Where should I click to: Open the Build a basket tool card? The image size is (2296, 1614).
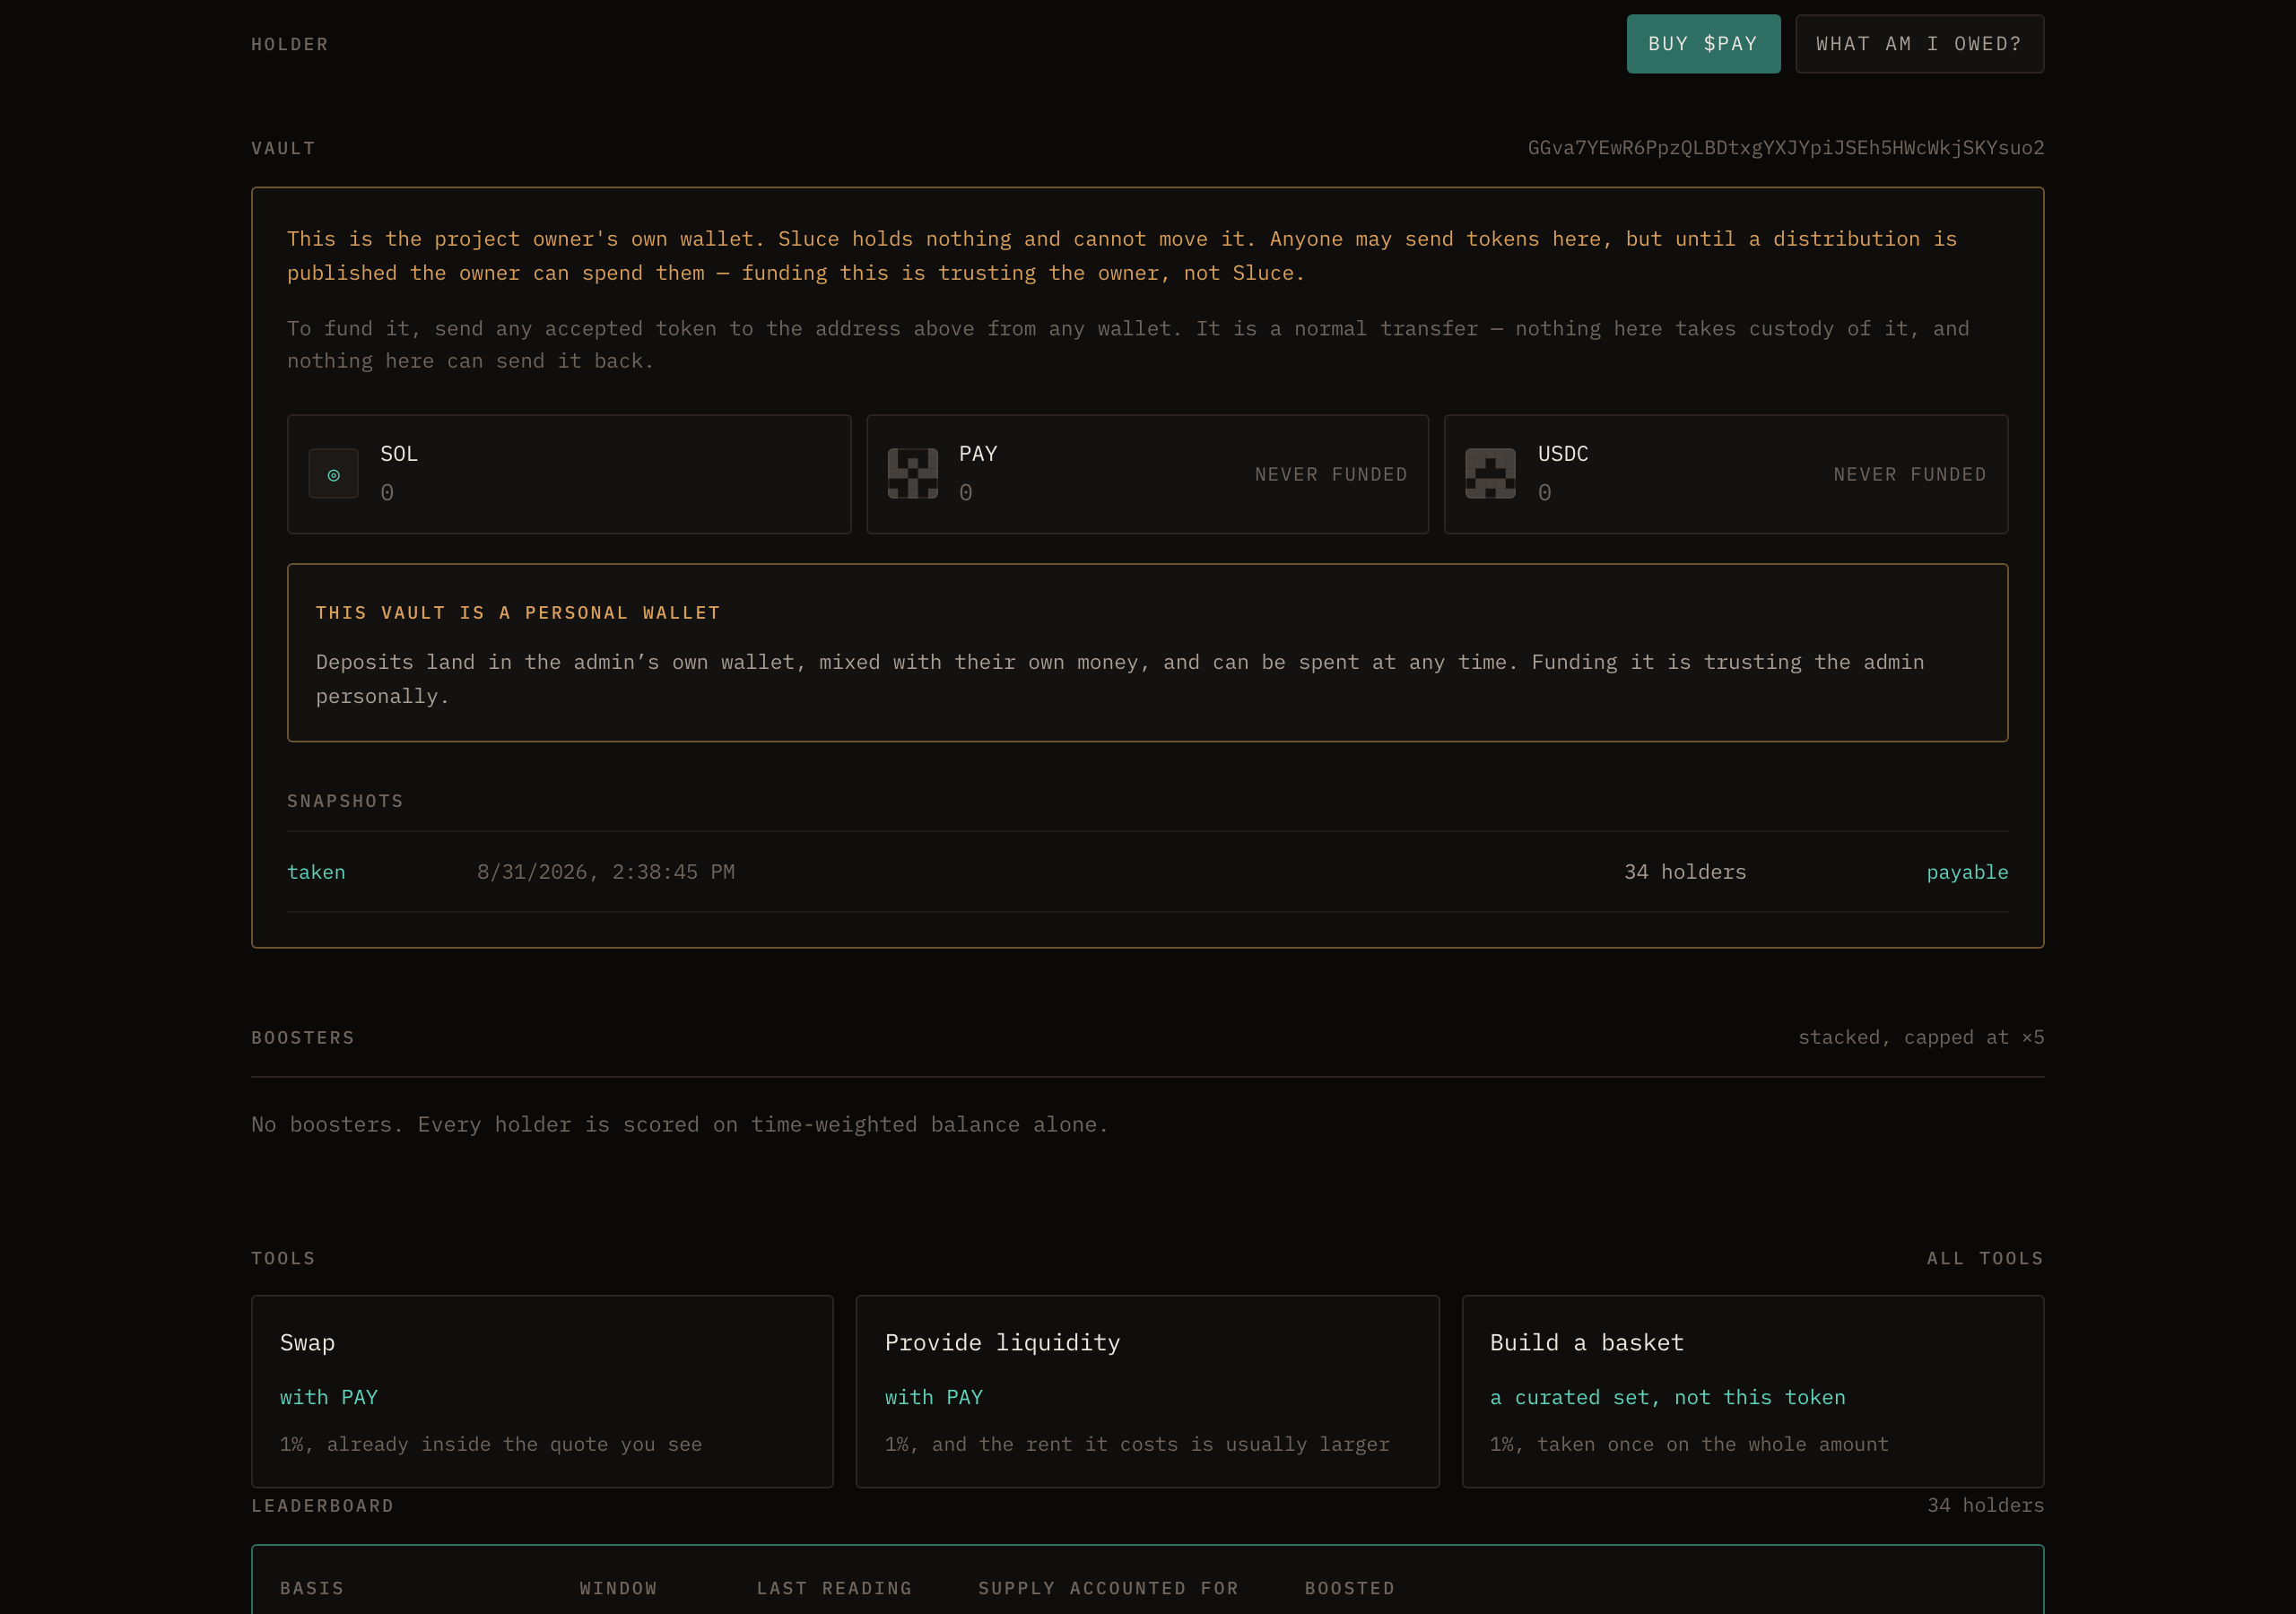[x=1753, y=1391]
